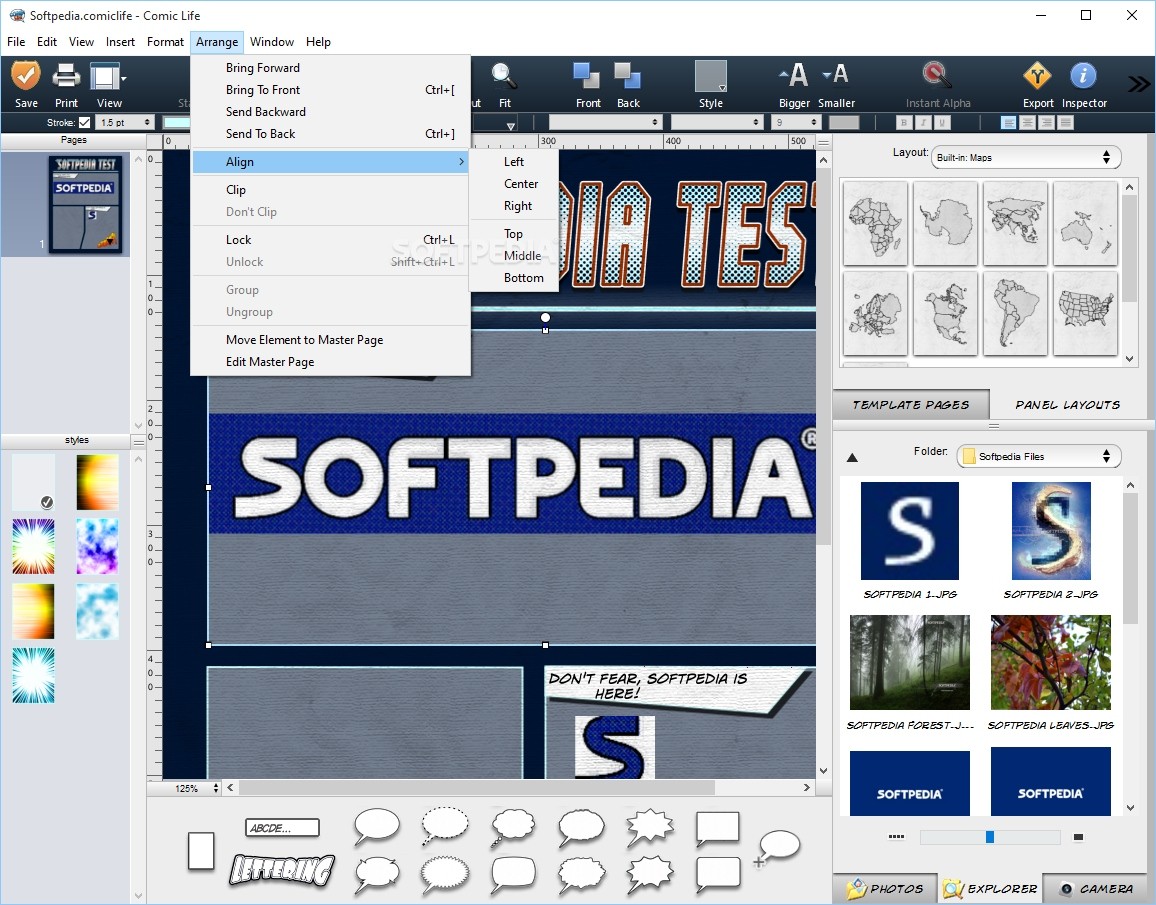The image size is (1156, 905).
Task: Expand the toolbar overflow chevron
Action: (x=1138, y=83)
